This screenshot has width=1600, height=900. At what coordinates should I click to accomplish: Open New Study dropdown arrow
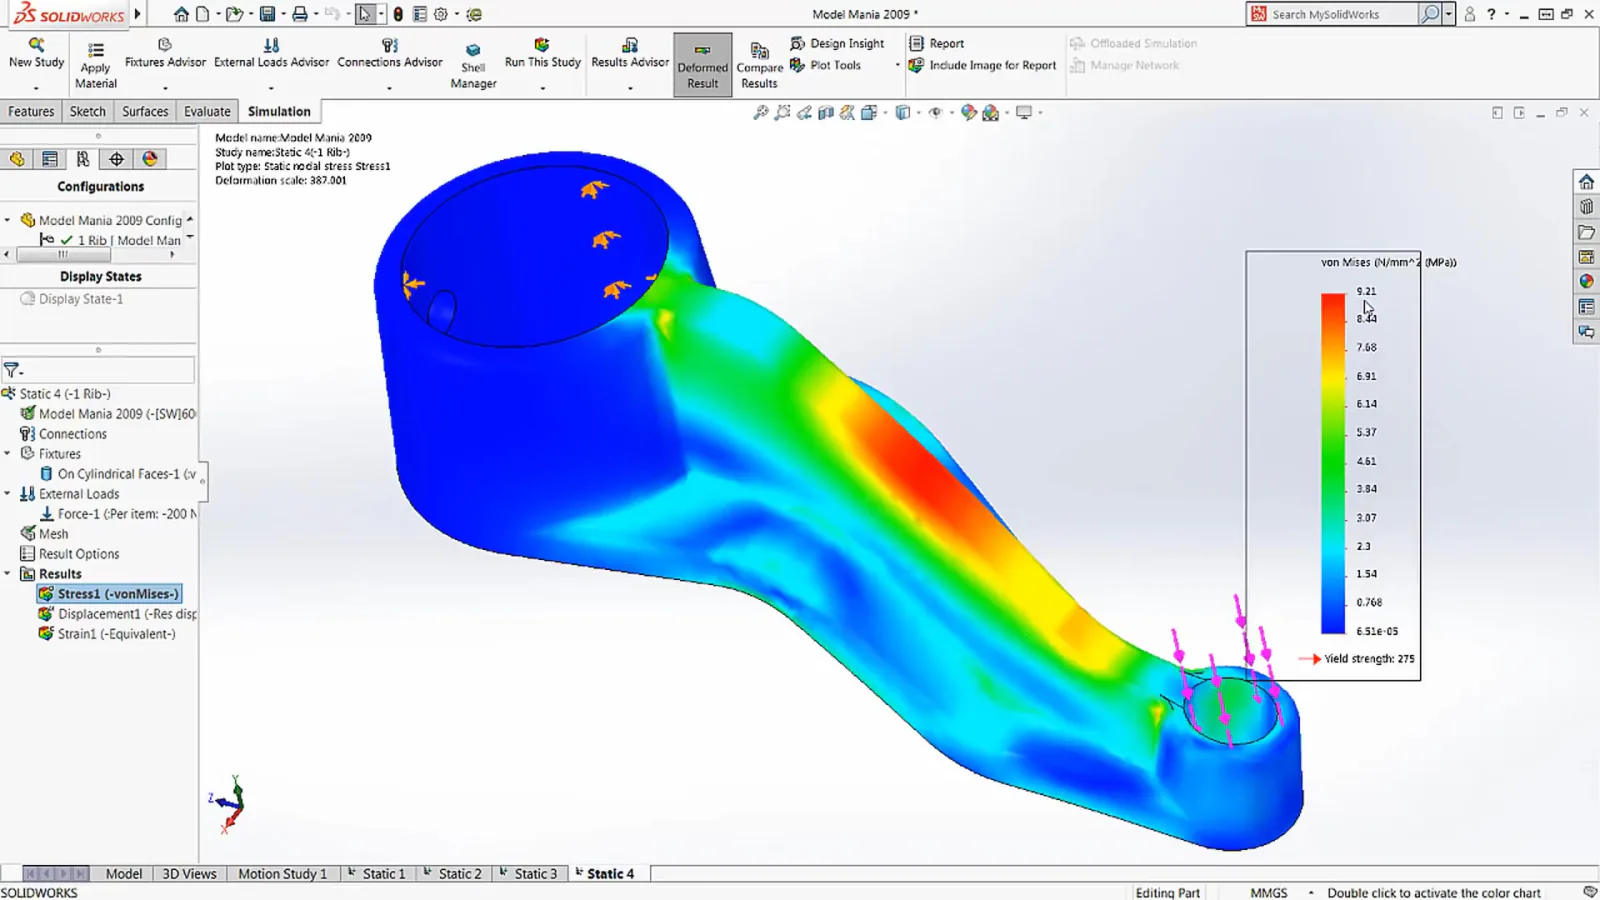coord(36,88)
